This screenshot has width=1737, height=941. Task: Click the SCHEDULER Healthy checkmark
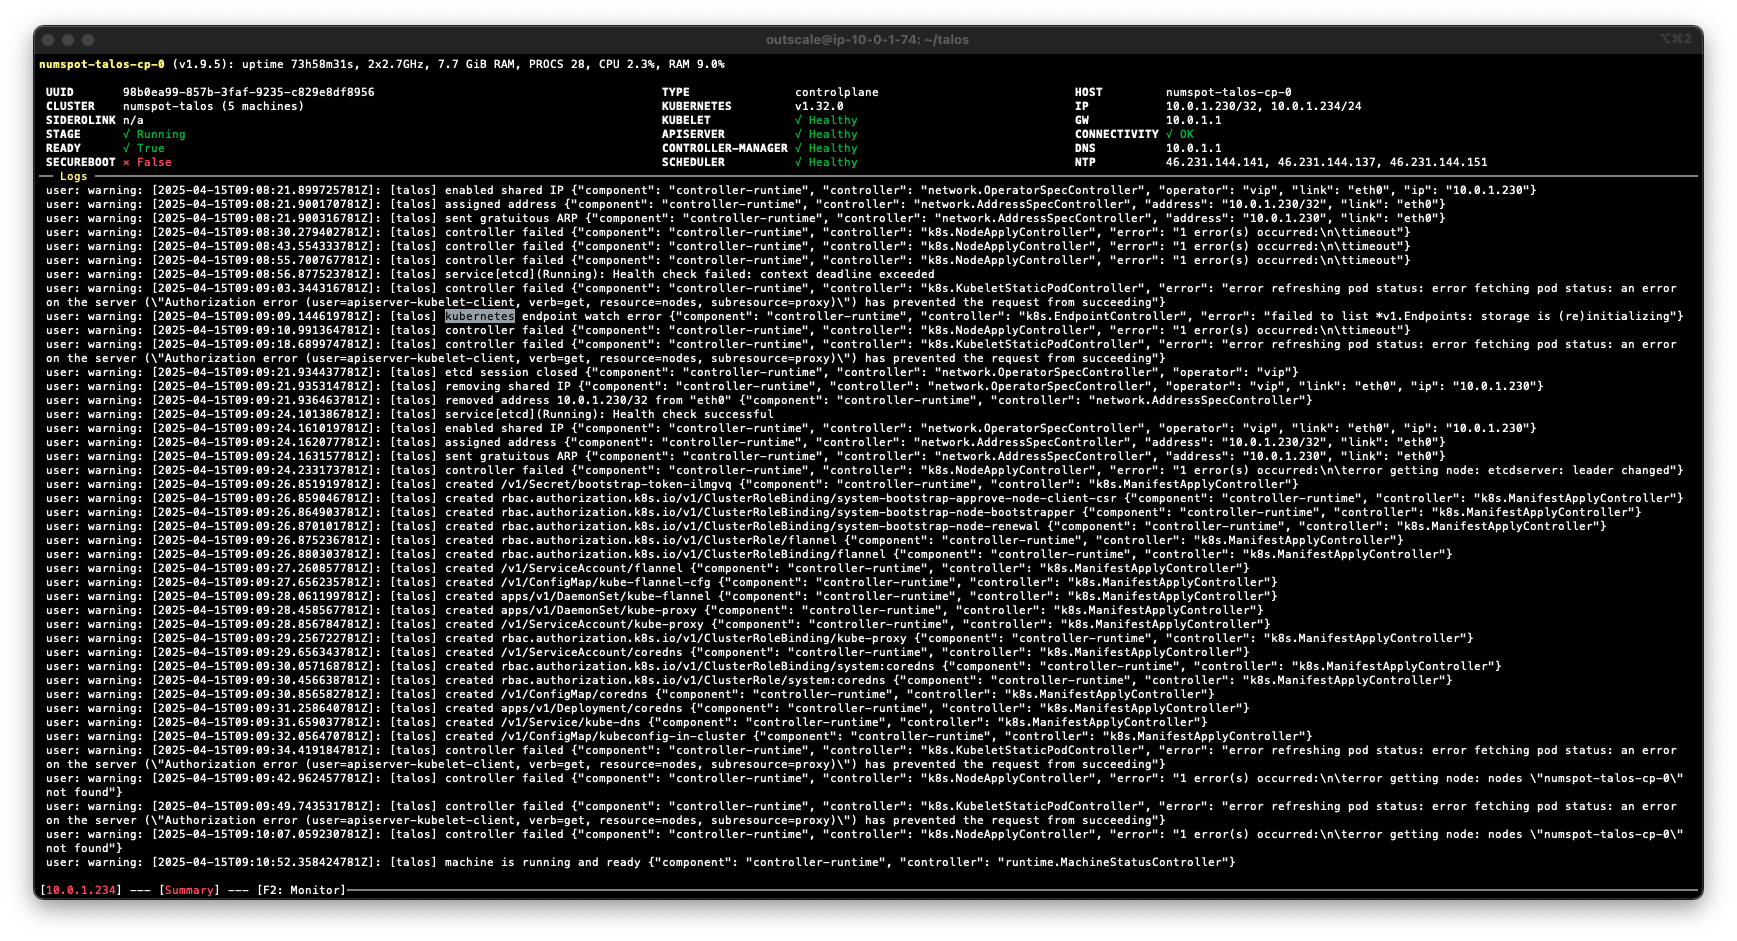coord(798,162)
